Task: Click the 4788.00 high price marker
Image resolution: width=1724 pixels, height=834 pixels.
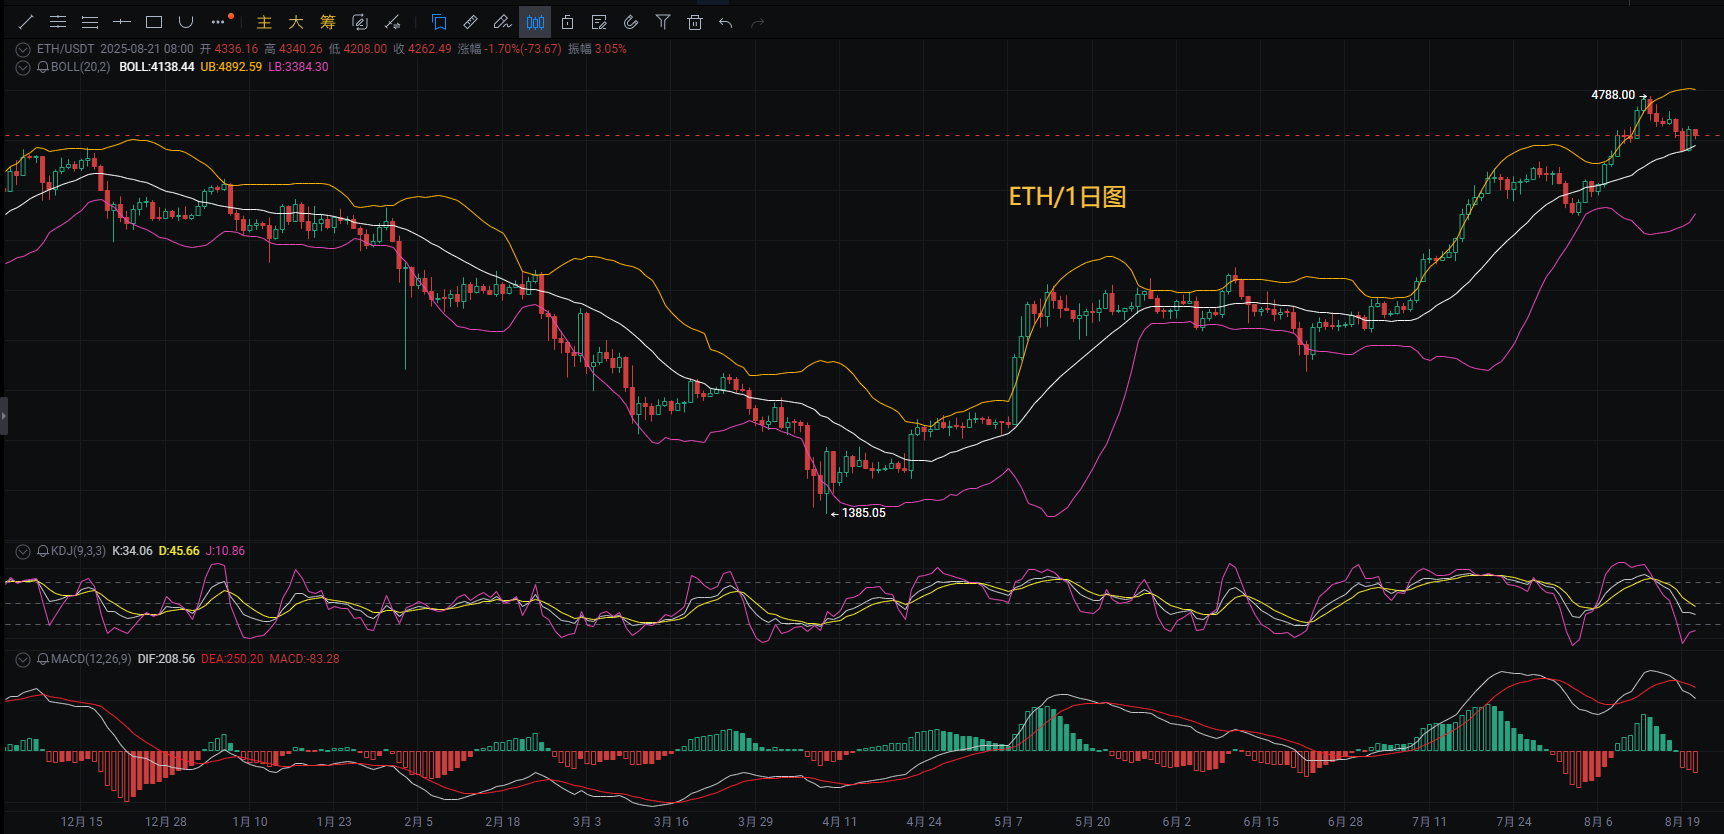Action: coord(1613,95)
